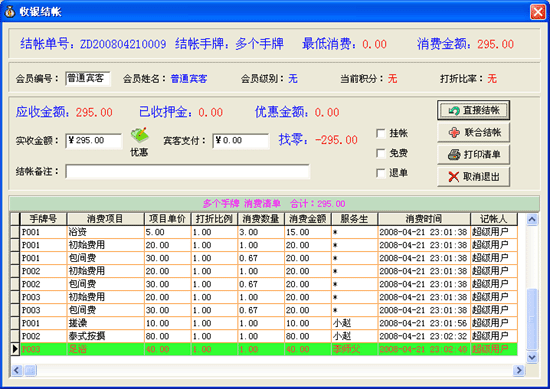
Task: Click the printer icon on 打印清单
Action: click(x=454, y=155)
